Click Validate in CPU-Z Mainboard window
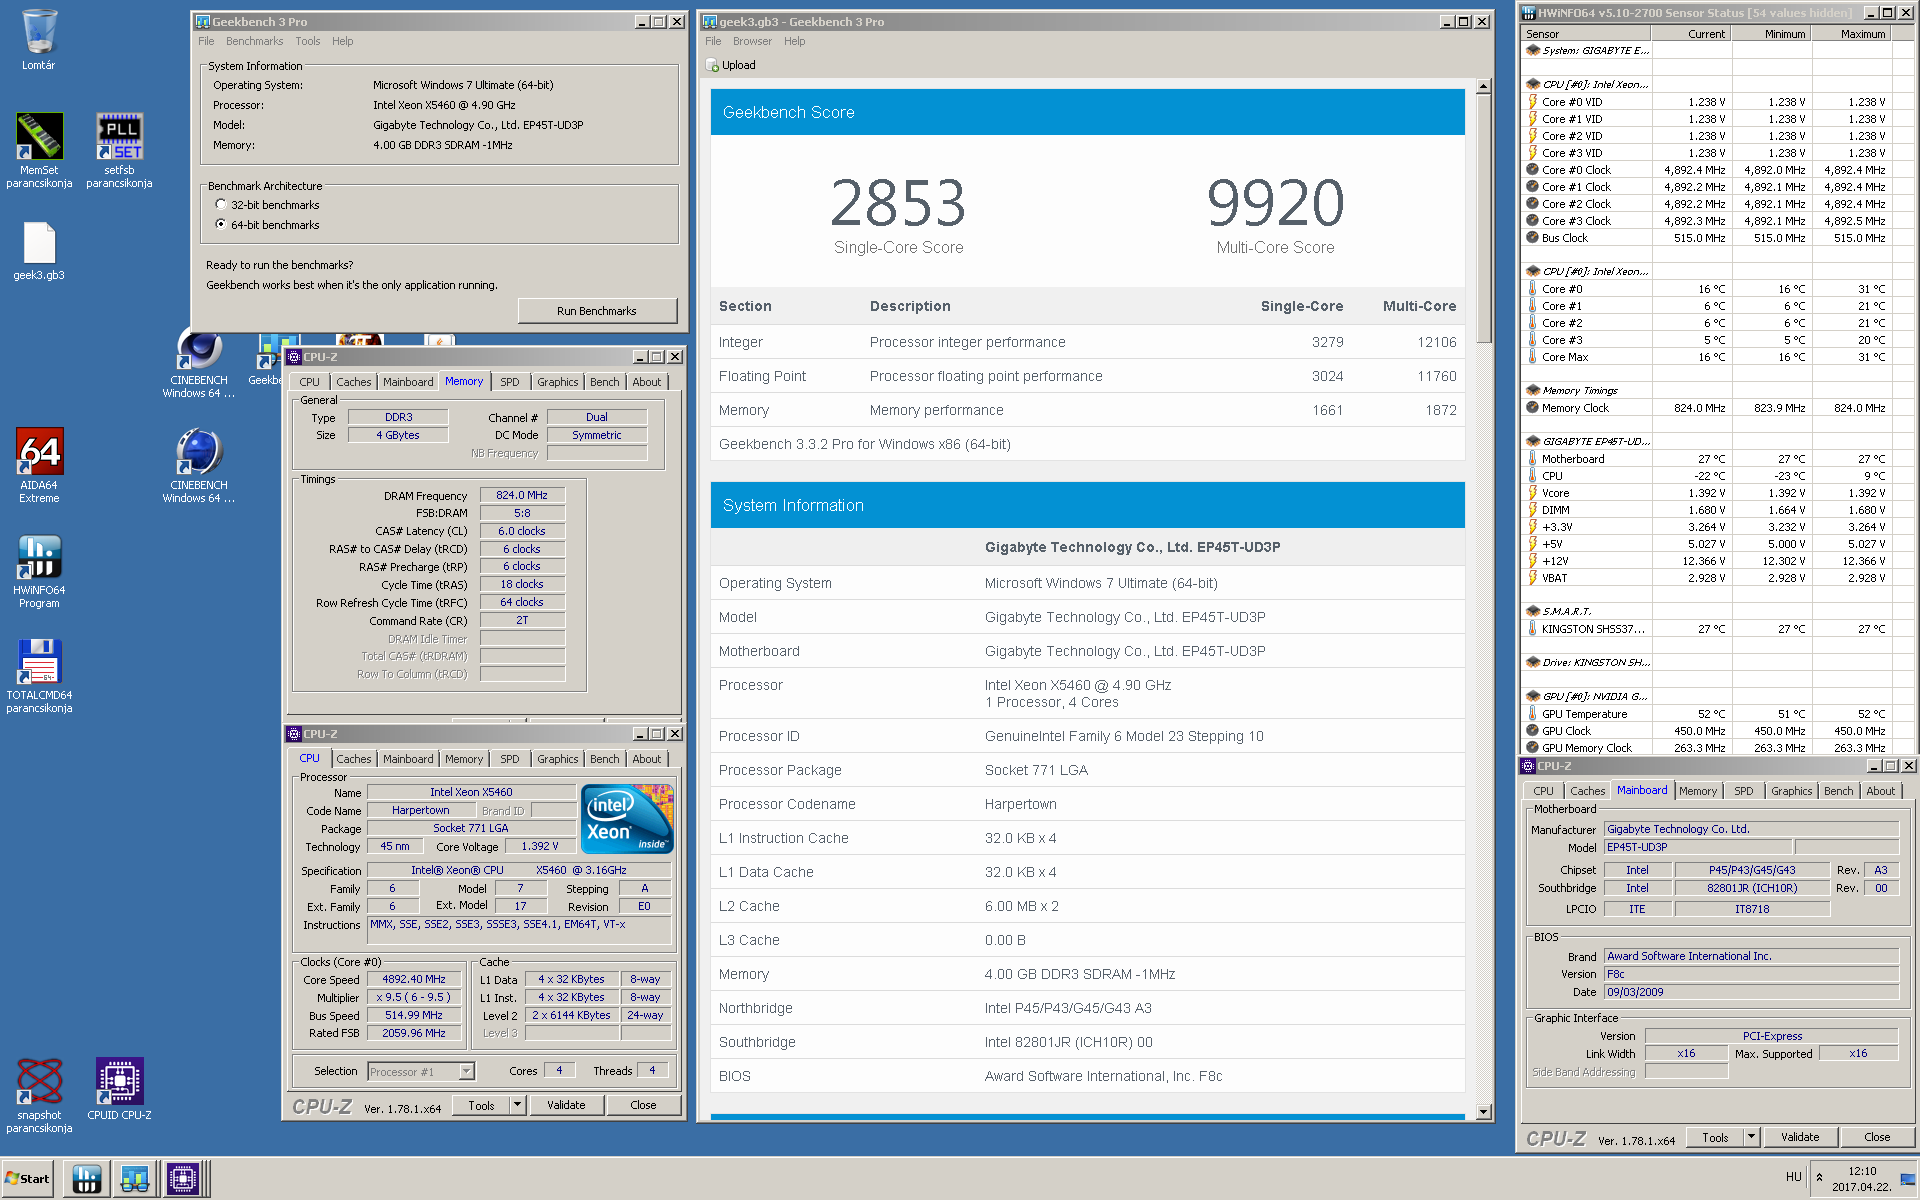The height and width of the screenshot is (1200, 1920). 1800,1137
